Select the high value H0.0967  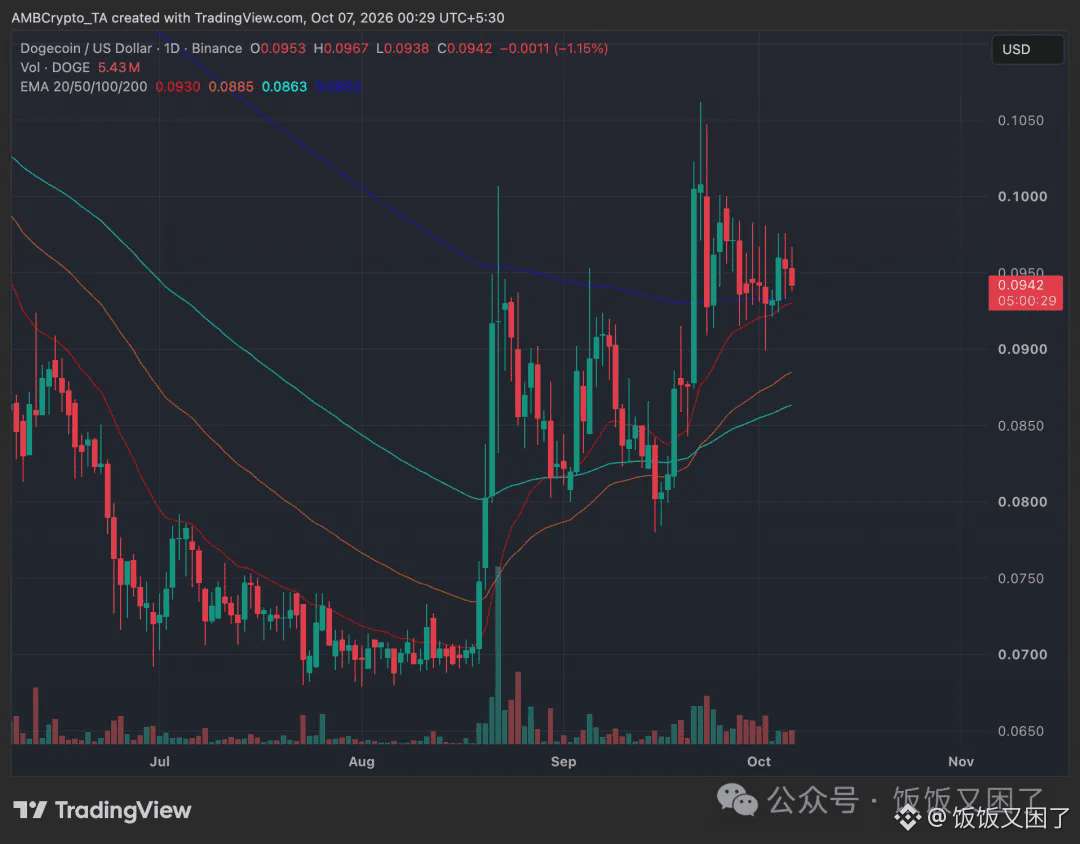pos(341,48)
